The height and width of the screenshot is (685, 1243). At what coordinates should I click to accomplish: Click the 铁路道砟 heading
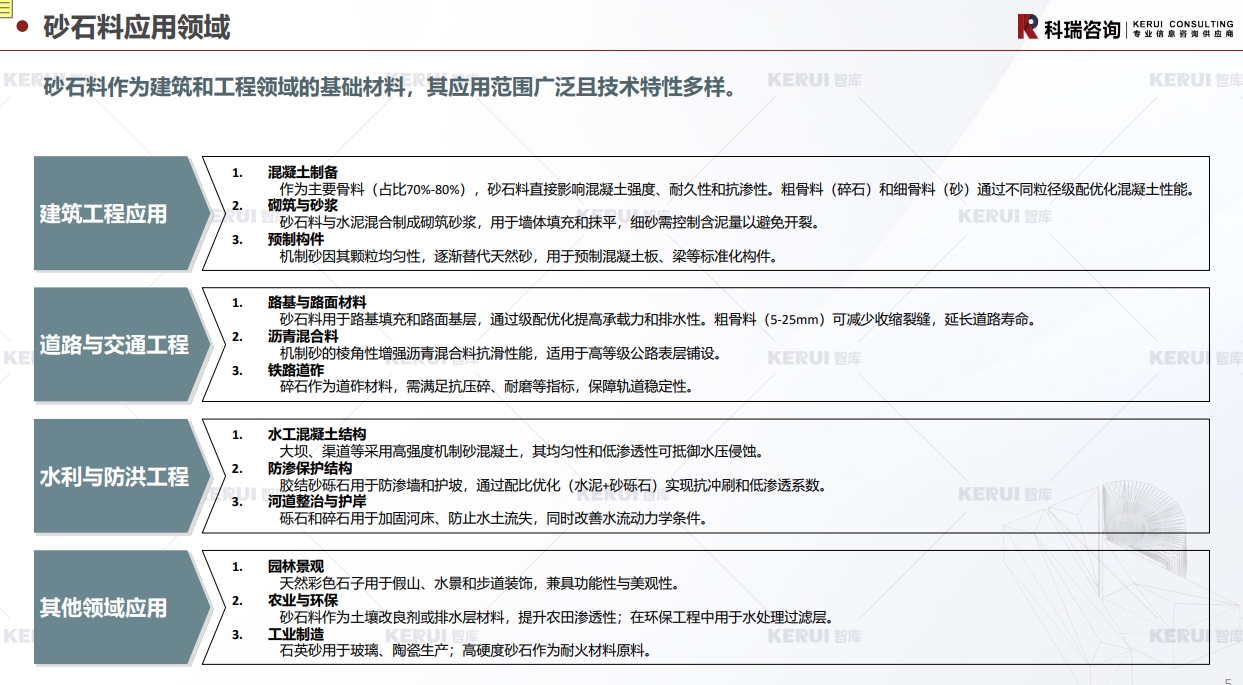(x=296, y=370)
